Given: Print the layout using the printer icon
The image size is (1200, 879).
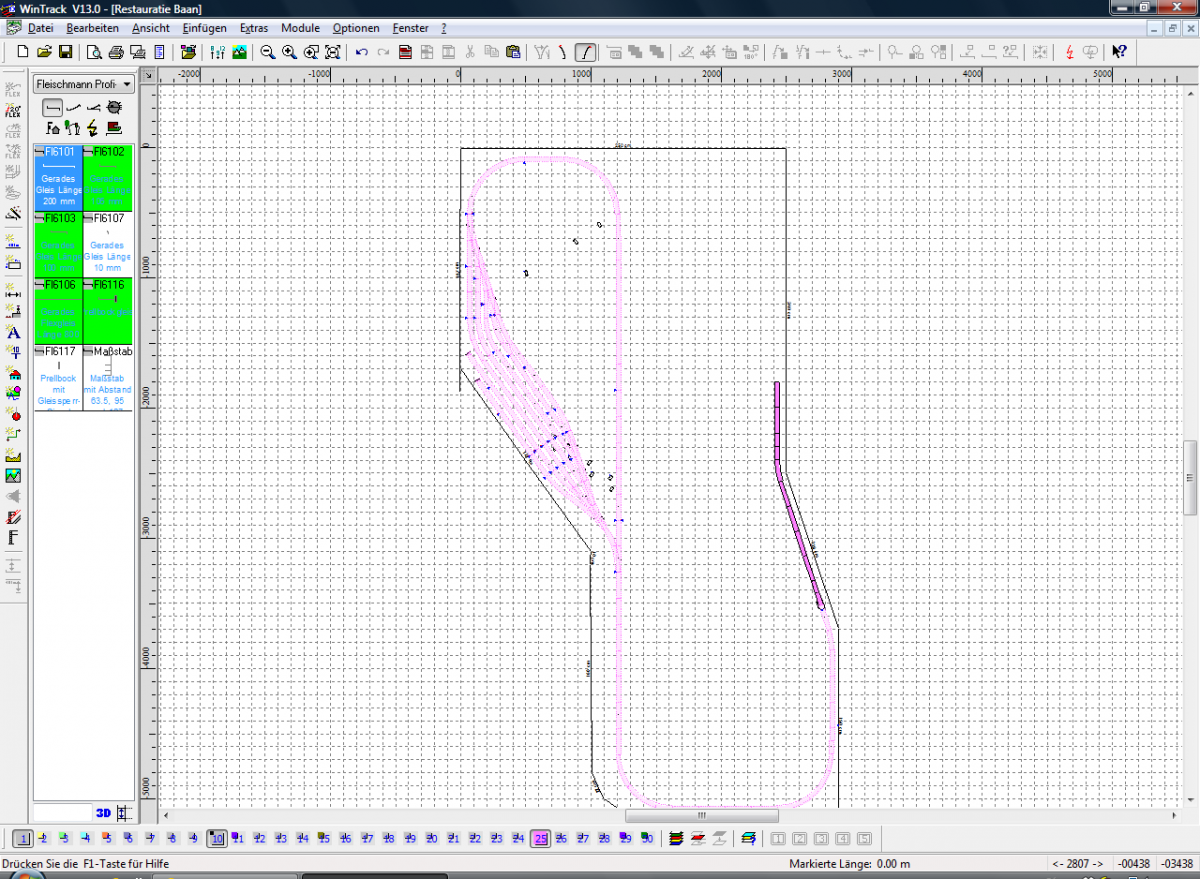Looking at the screenshot, I should pos(116,52).
